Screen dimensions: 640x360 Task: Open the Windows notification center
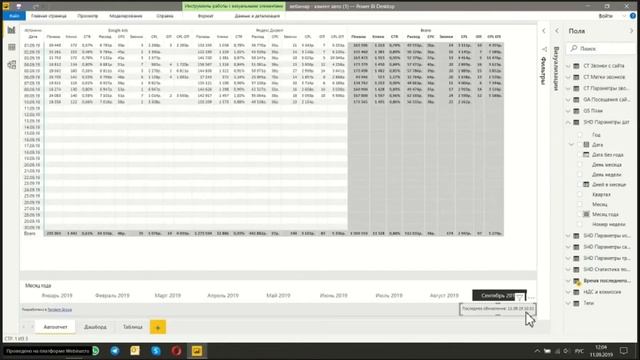(x=624, y=351)
